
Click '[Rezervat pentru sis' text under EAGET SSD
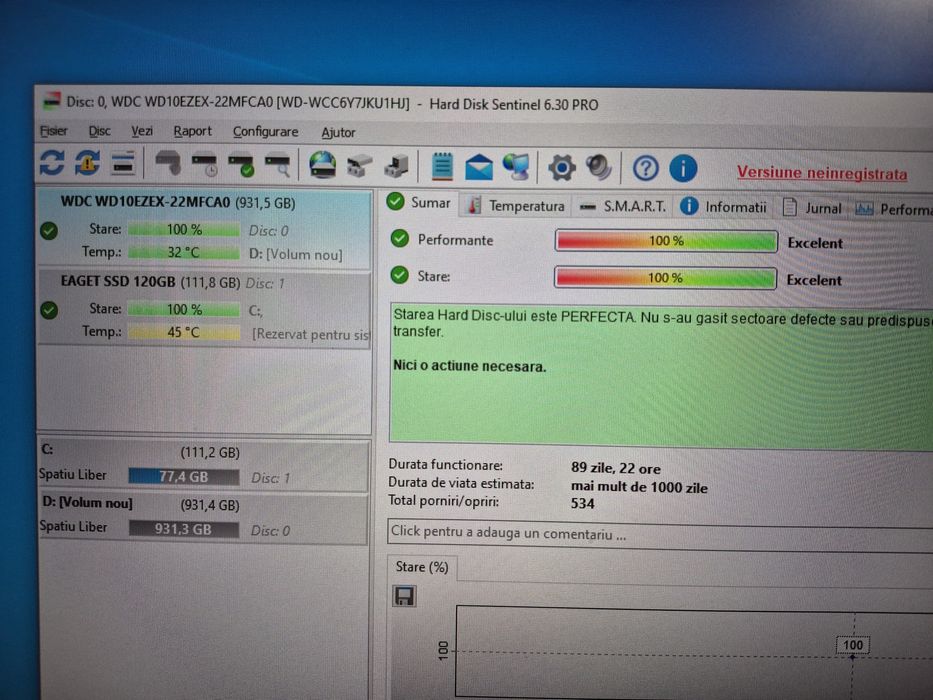[311, 335]
